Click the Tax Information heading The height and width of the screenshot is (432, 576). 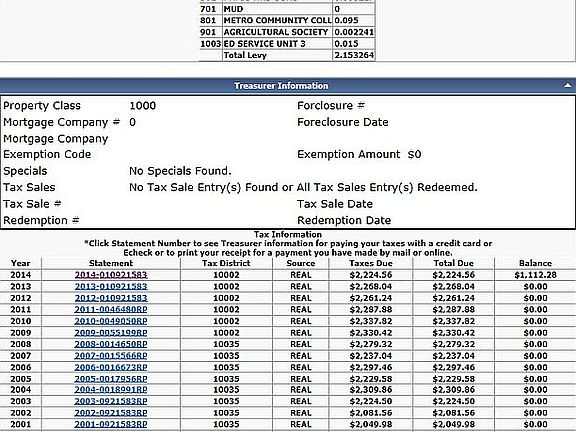288,234
